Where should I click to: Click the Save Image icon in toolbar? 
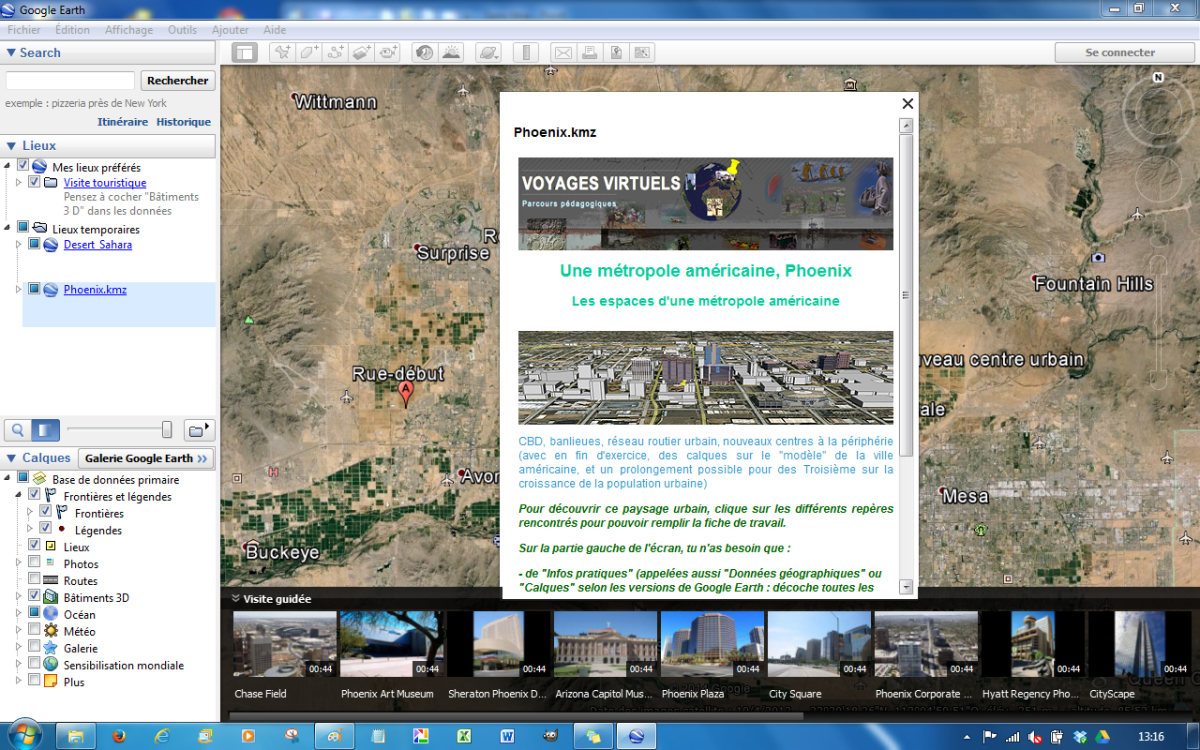(616, 52)
